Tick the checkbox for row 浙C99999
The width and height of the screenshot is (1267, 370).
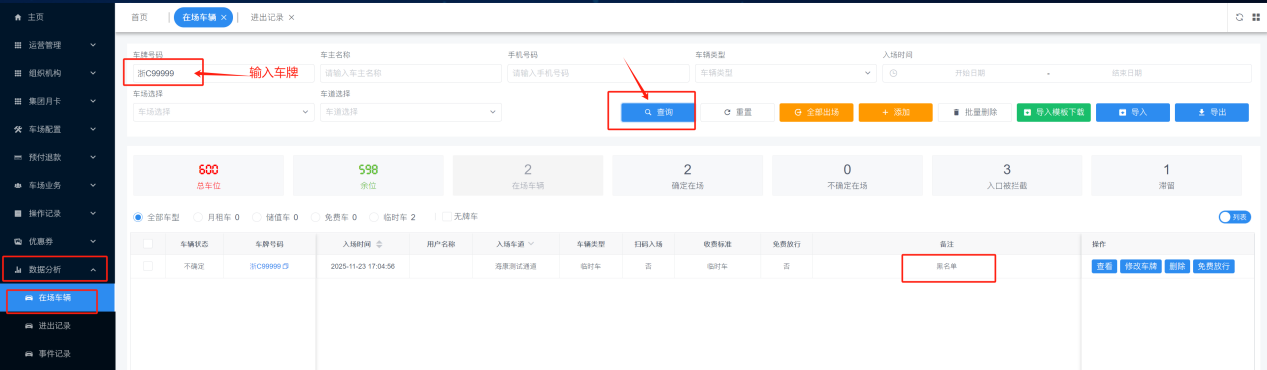(147, 266)
